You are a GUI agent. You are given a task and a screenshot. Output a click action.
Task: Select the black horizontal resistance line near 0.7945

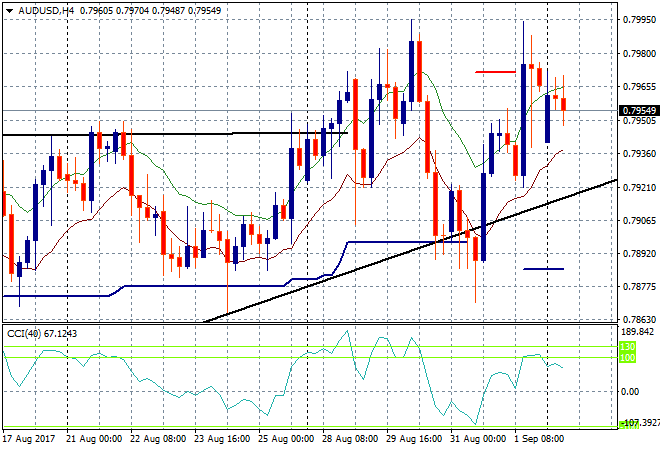pyautogui.click(x=175, y=134)
